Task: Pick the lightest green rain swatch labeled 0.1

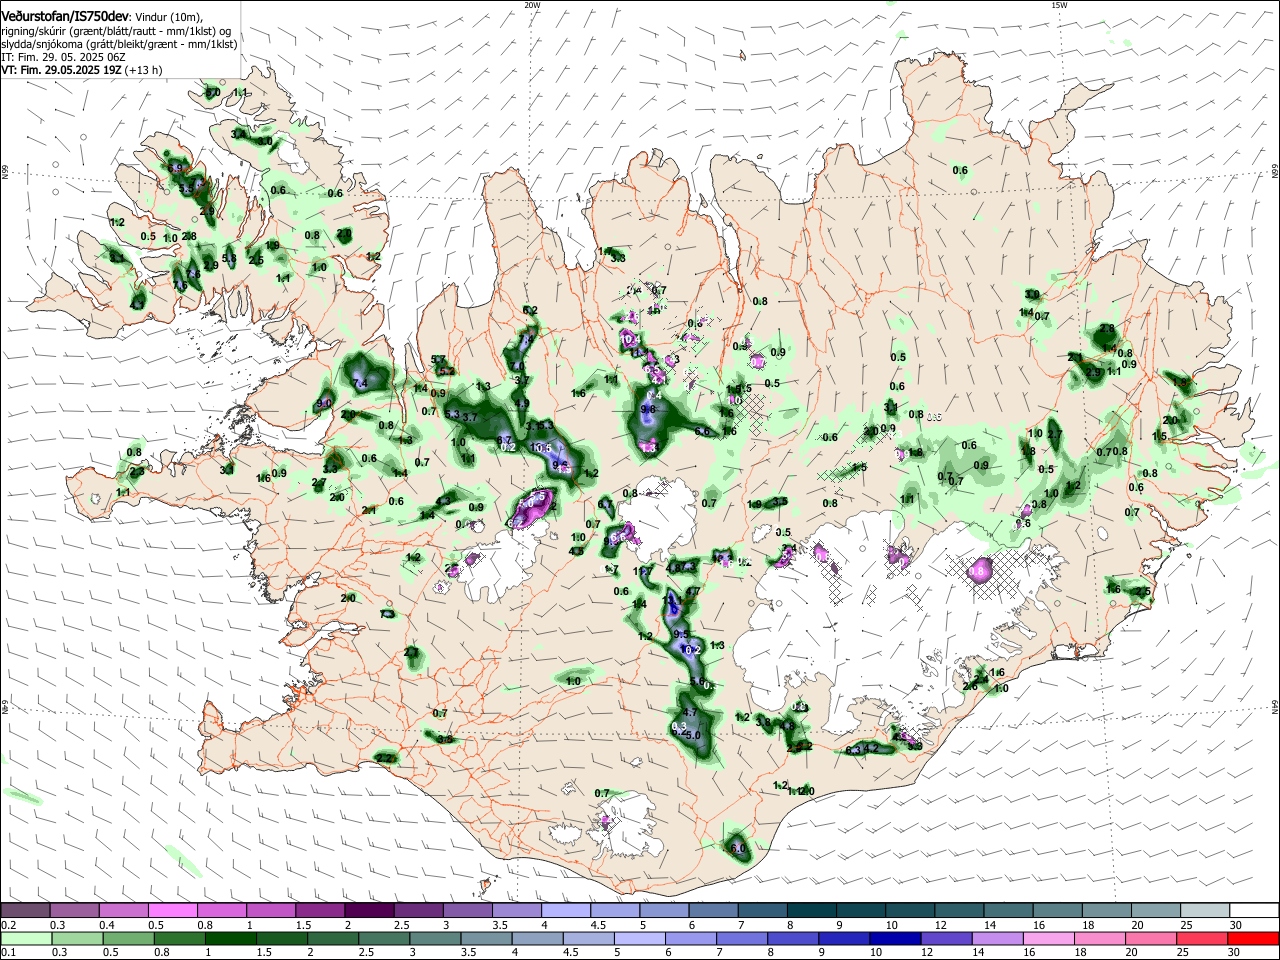Action: click(x=25, y=938)
